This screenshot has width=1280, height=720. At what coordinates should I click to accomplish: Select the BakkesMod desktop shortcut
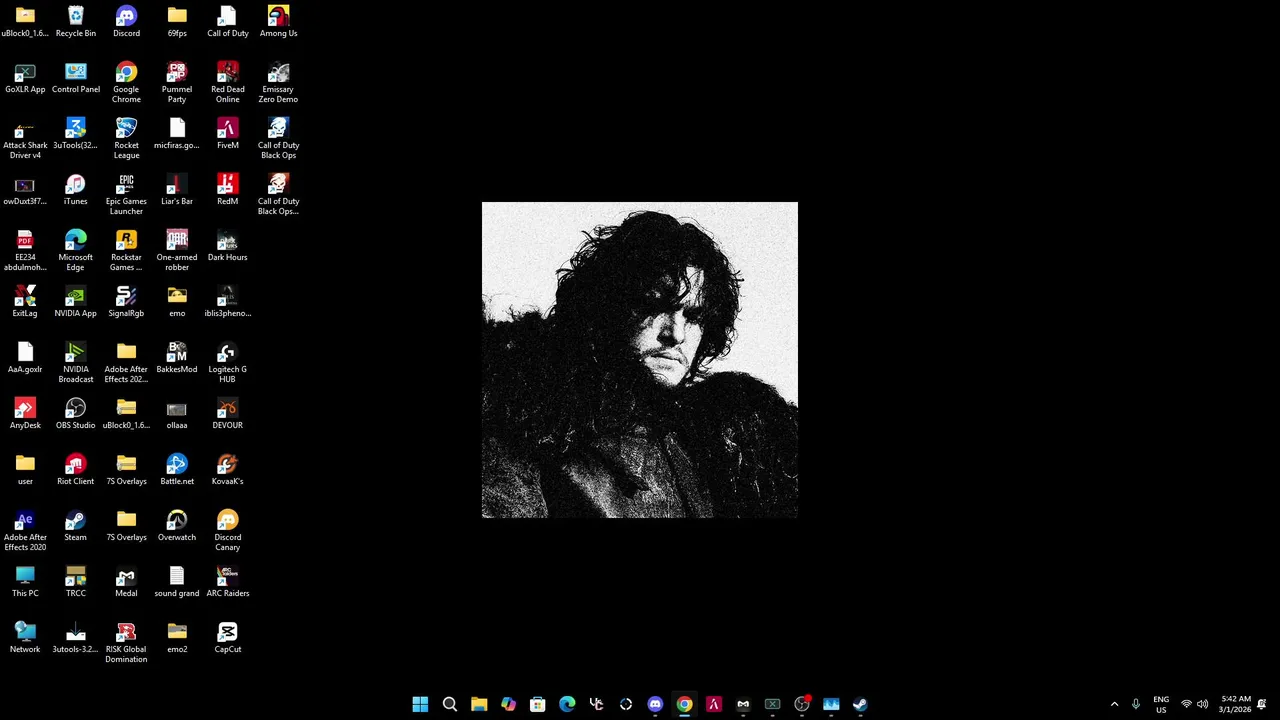click(x=177, y=358)
